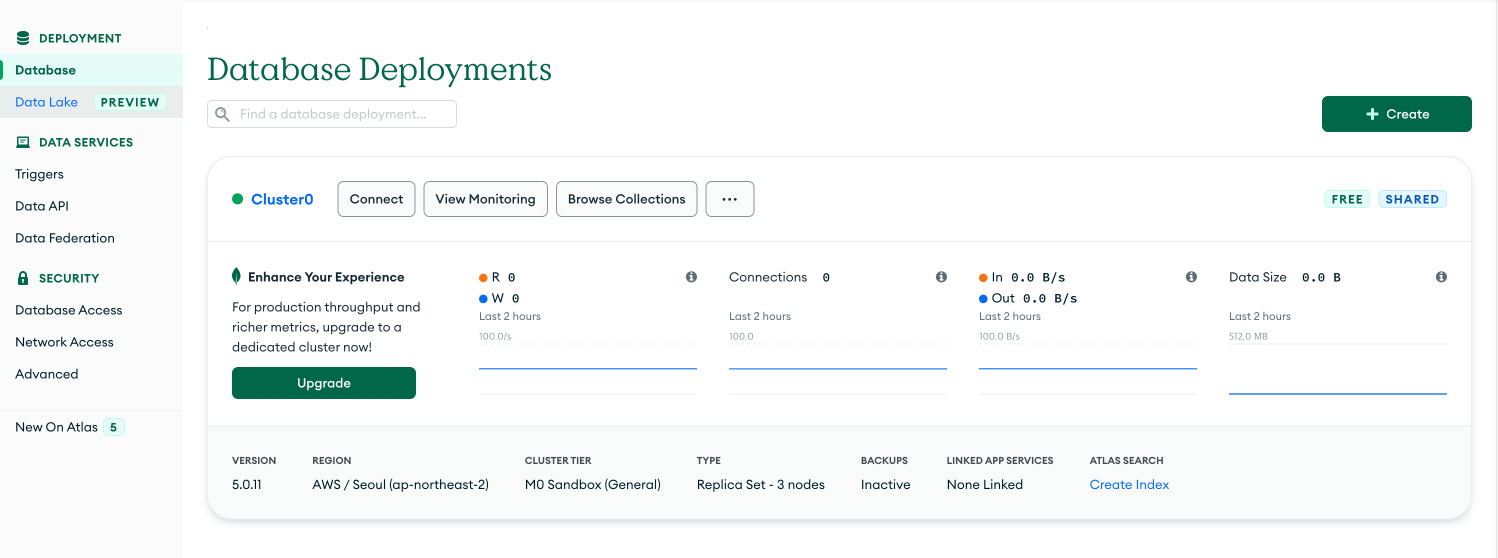
Task: Click the New On Atlas count badge 5
Action: point(114,427)
